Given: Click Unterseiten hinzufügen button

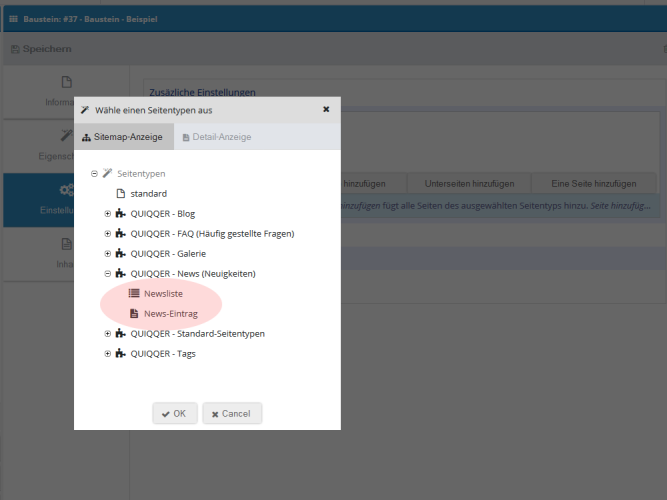Looking at the screenshot, I should 469,184.
